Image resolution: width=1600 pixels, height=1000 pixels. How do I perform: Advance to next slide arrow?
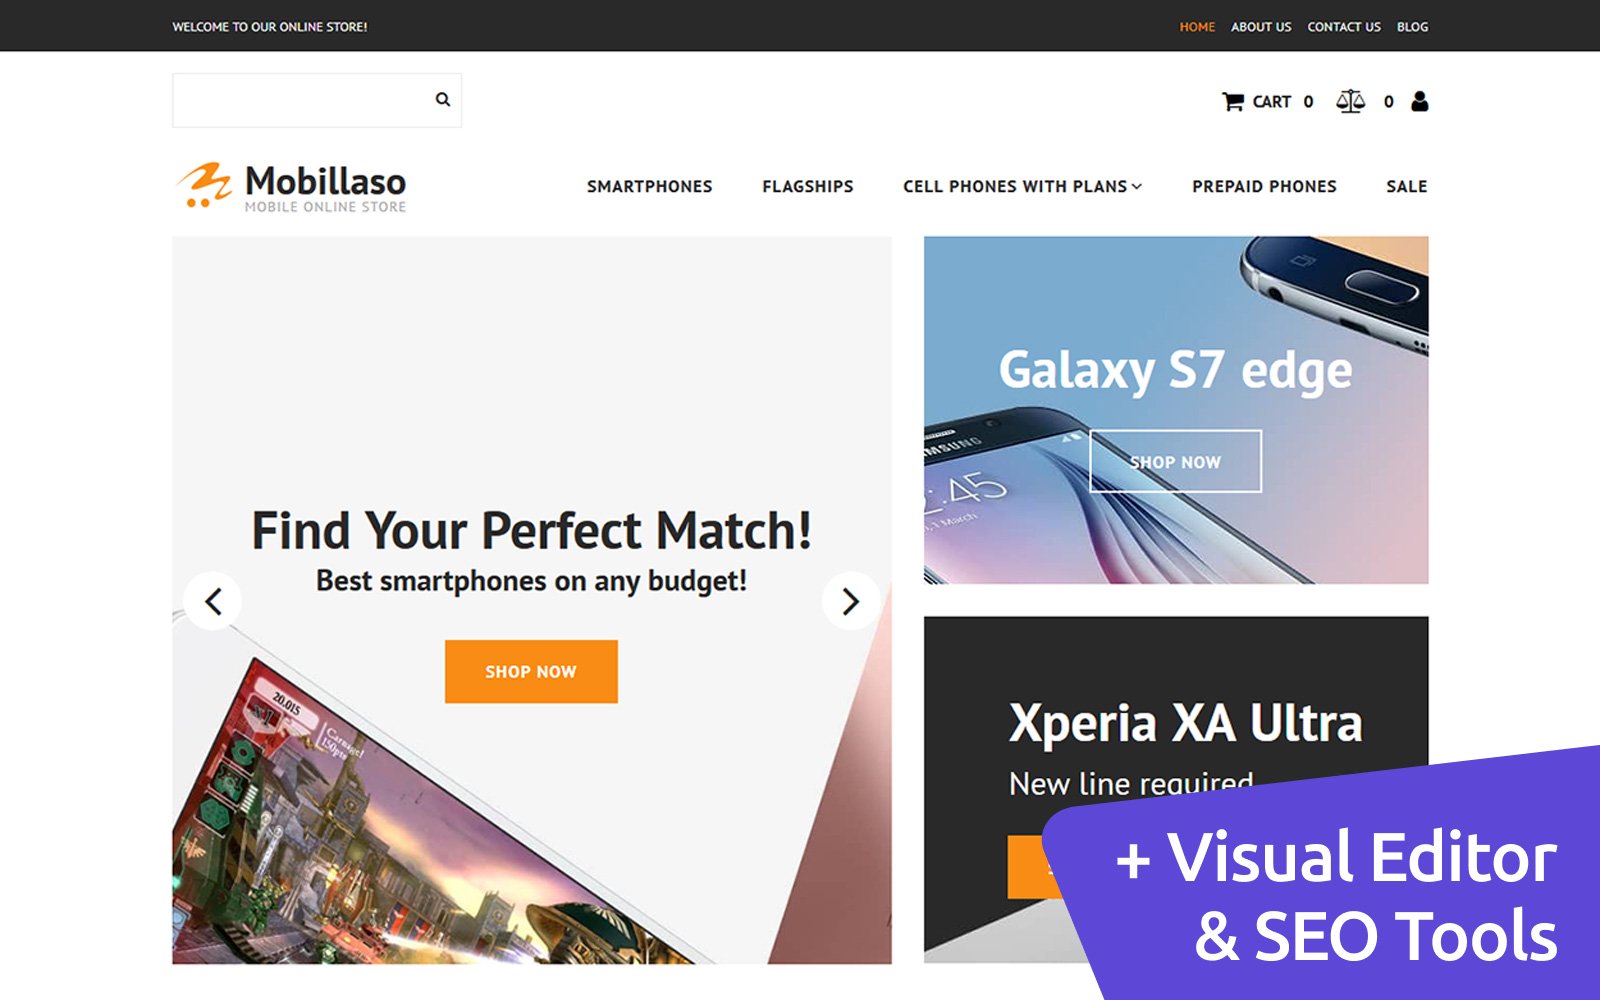(x=851, y=601)
